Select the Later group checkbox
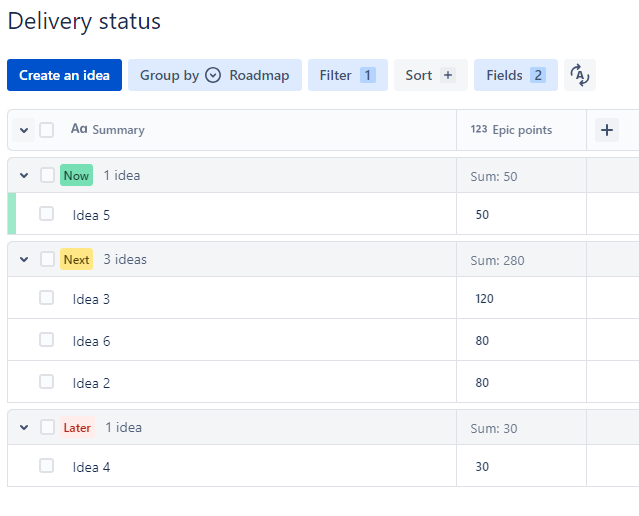 (x=47, y=427)
